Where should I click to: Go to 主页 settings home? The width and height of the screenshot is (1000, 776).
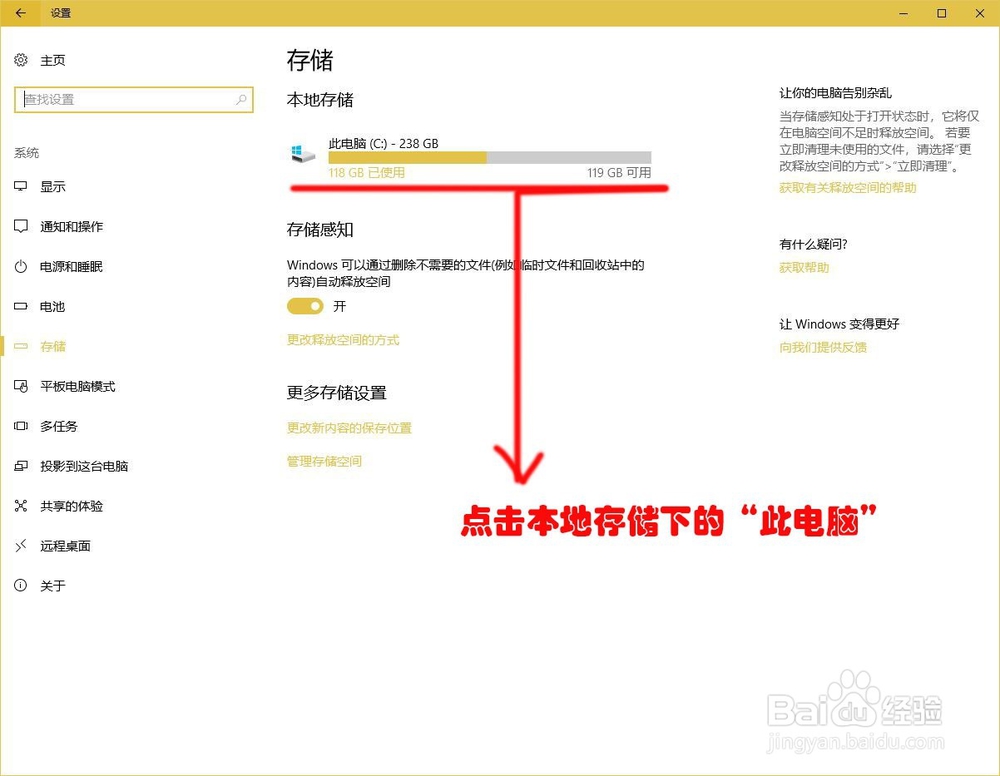coord(52,61)
